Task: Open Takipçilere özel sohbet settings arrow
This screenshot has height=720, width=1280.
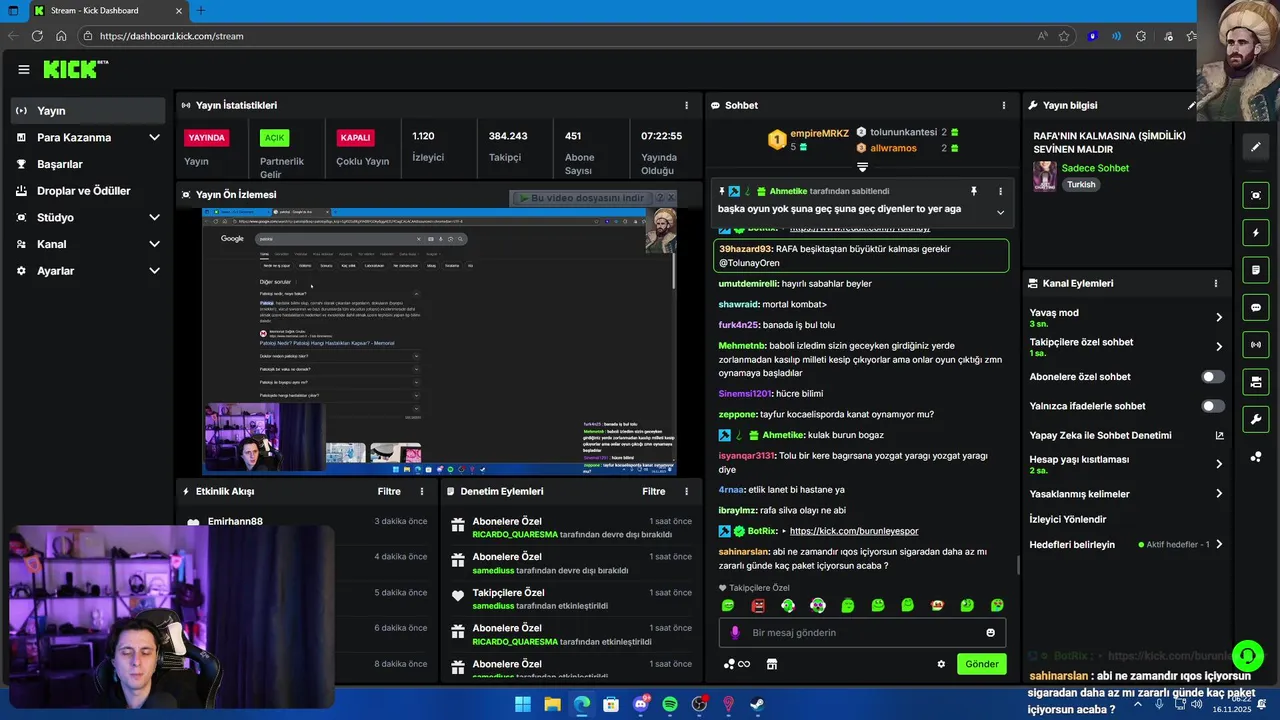Action: [x=1219, y=347]
